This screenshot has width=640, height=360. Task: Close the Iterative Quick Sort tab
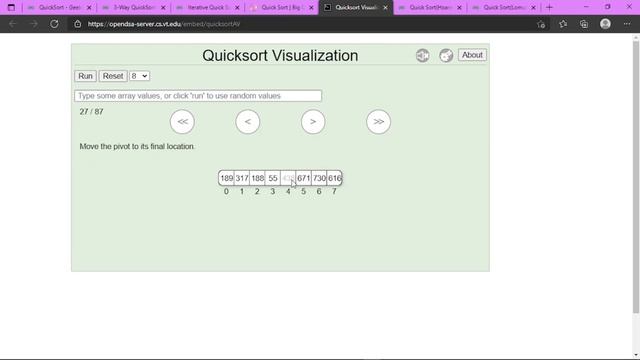[237, 7]
